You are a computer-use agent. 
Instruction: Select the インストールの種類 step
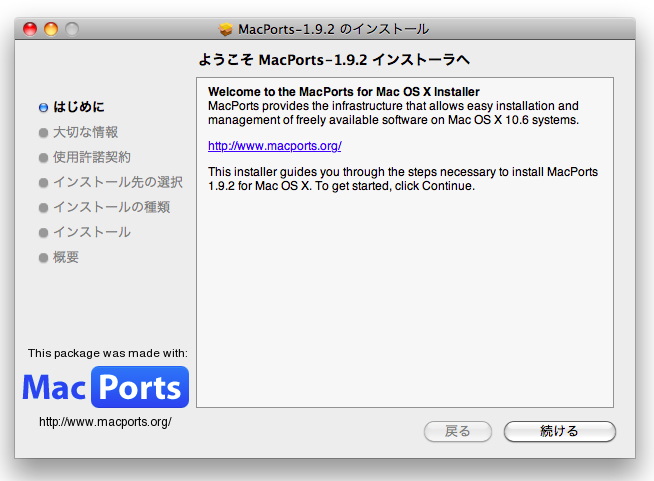pos(111,207)
